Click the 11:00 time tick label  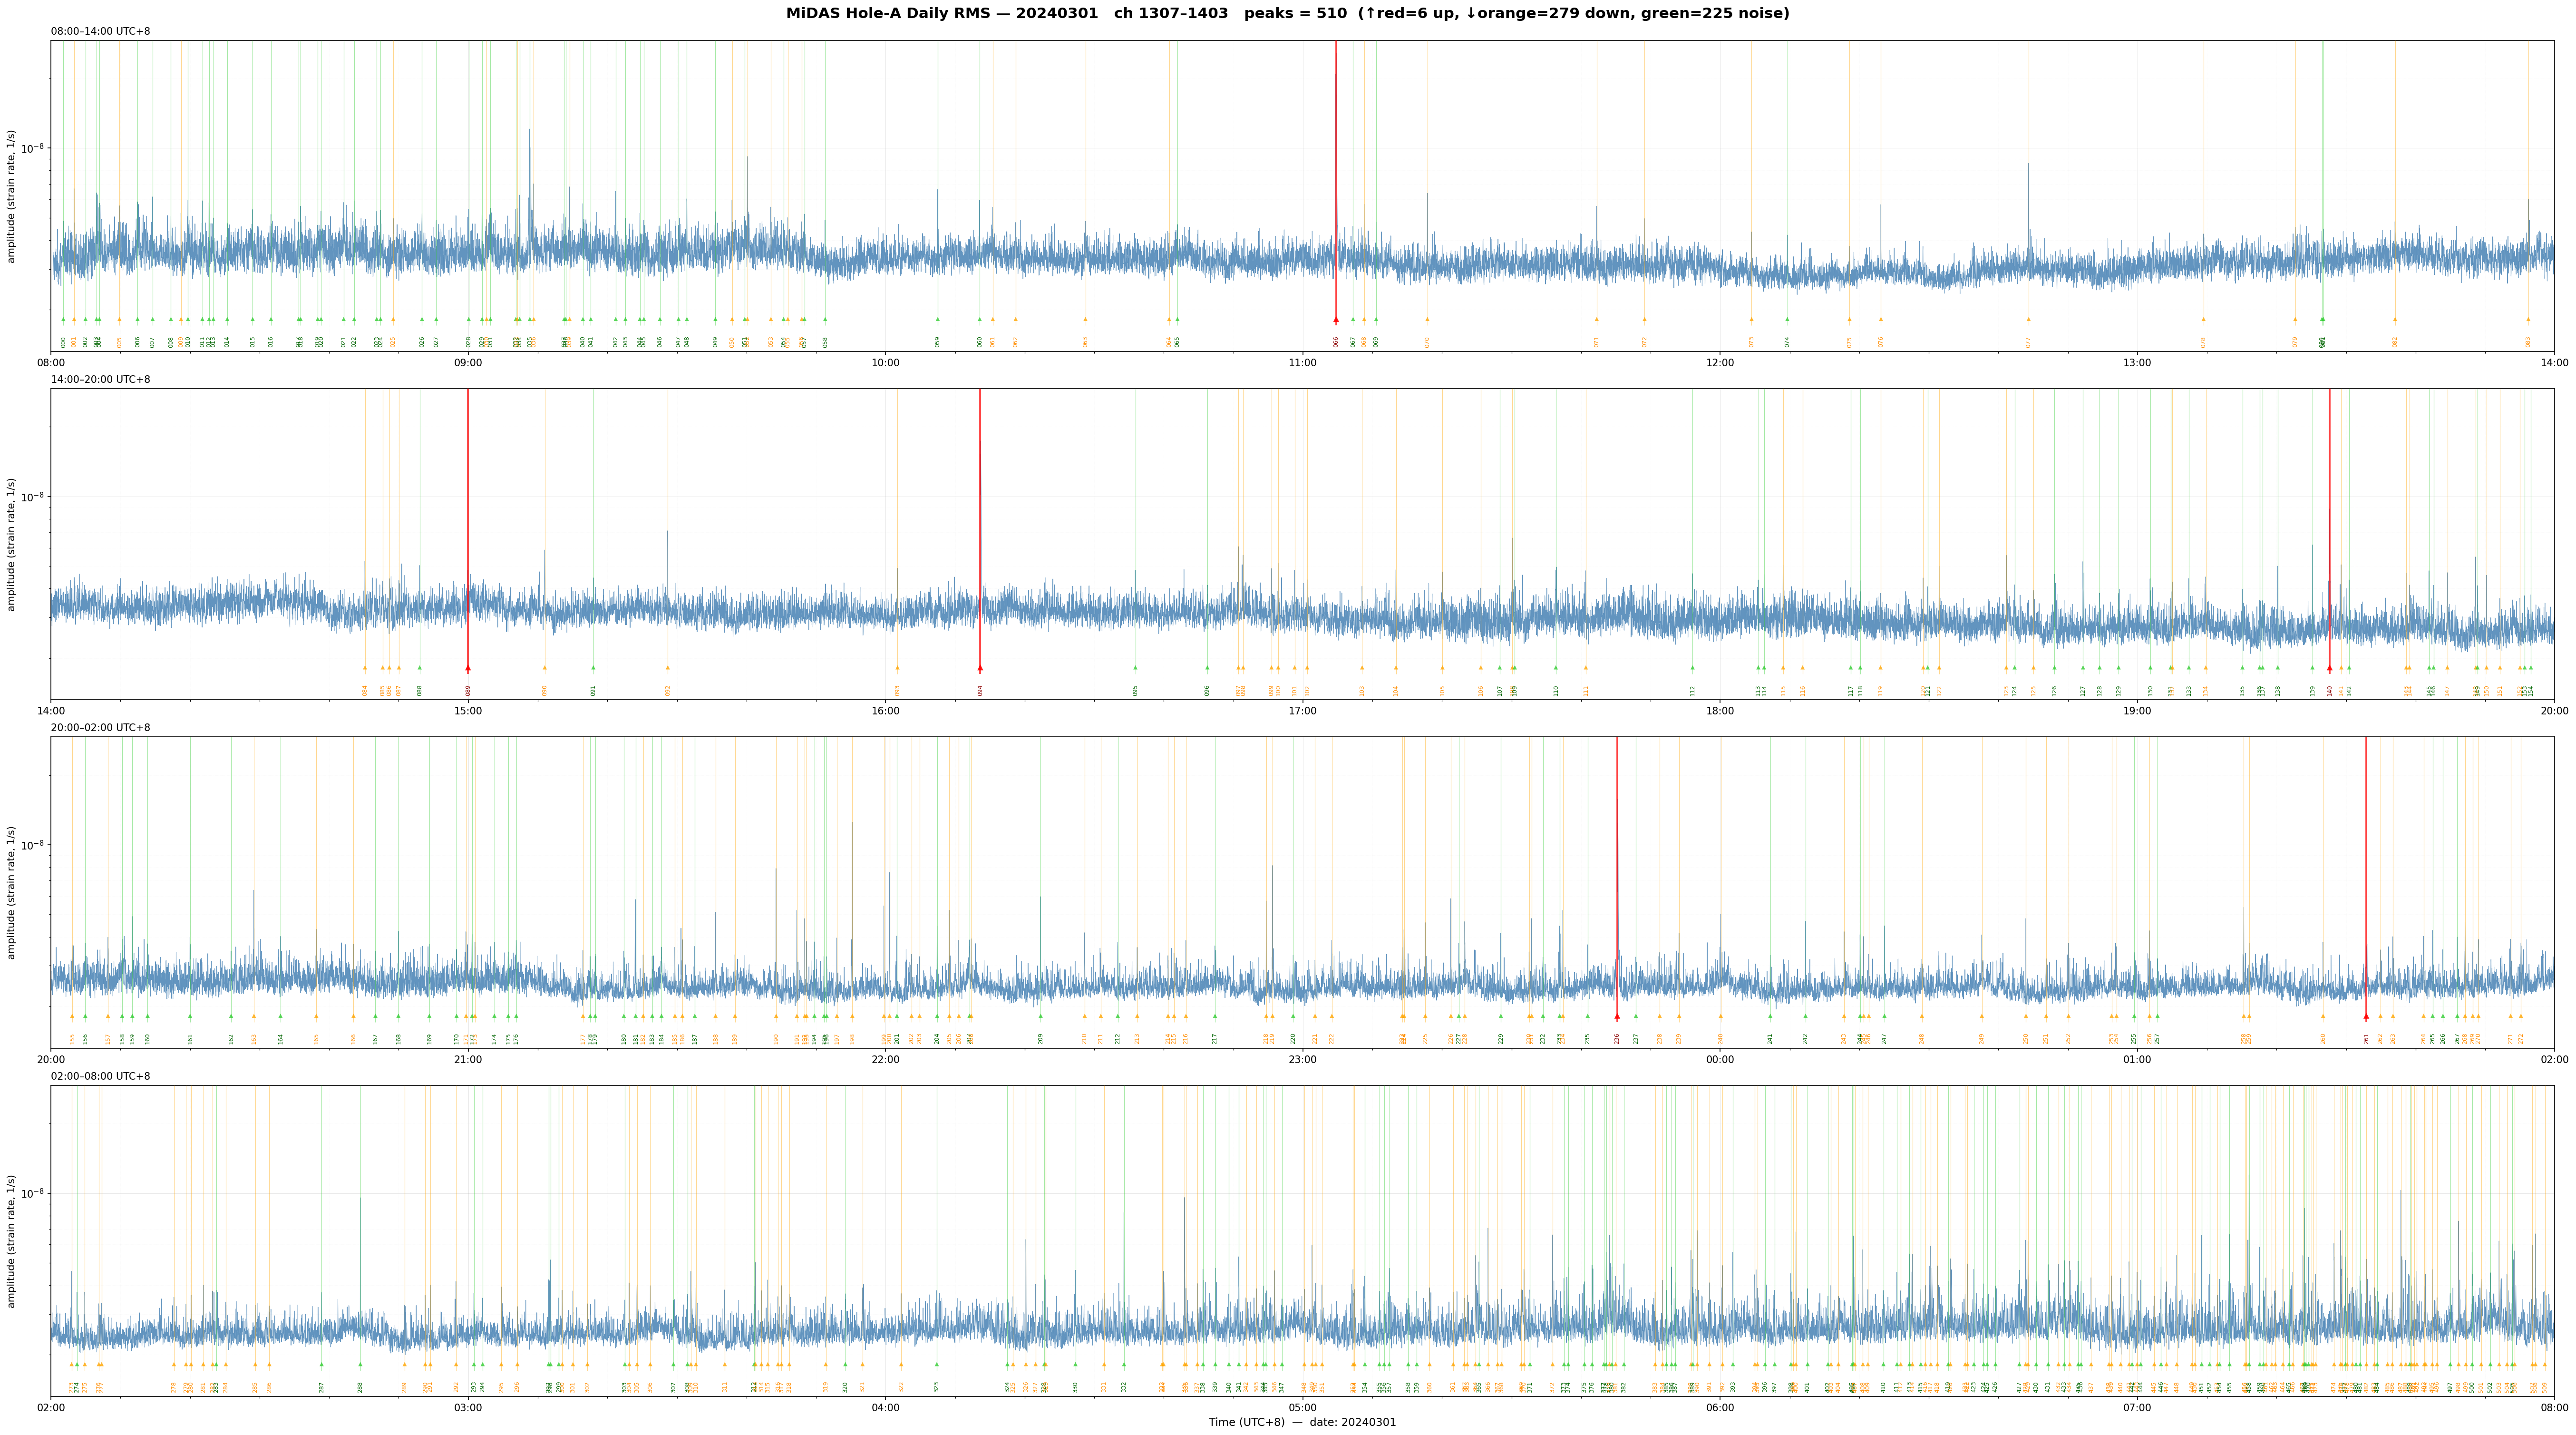click(x=1302, y=363)
